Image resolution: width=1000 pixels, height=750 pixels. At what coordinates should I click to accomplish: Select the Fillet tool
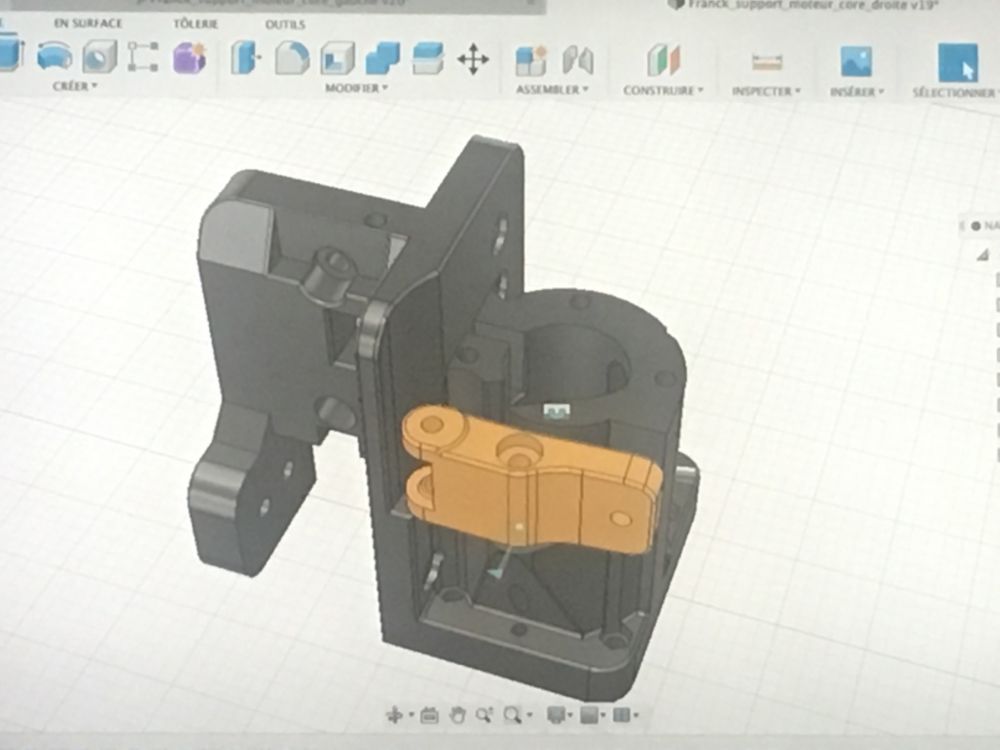click(x=292, y=58)
